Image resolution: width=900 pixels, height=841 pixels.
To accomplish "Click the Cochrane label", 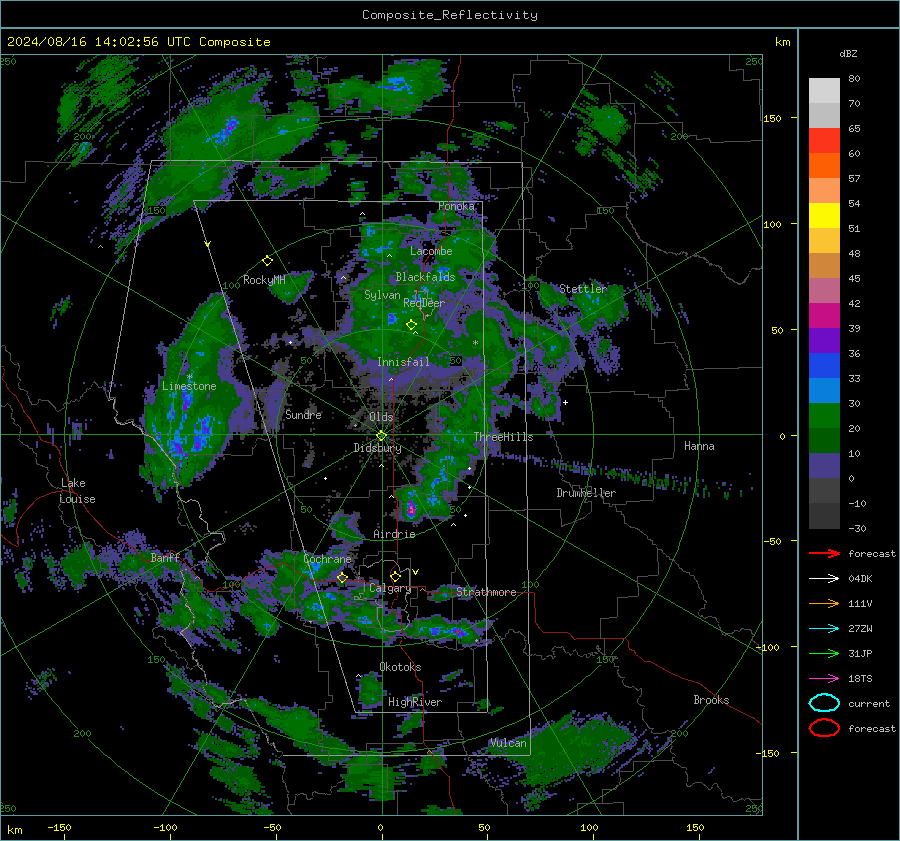I will pyautogui.click(x=327, y=559).
